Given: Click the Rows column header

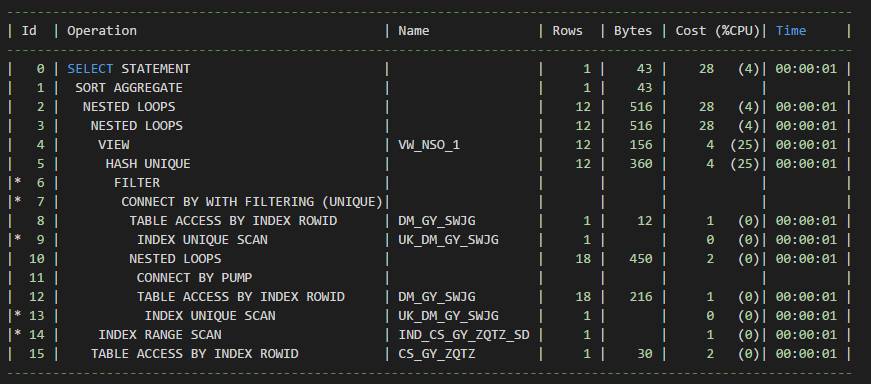Looking at the screenshot, I should click(x=567, y=31).
